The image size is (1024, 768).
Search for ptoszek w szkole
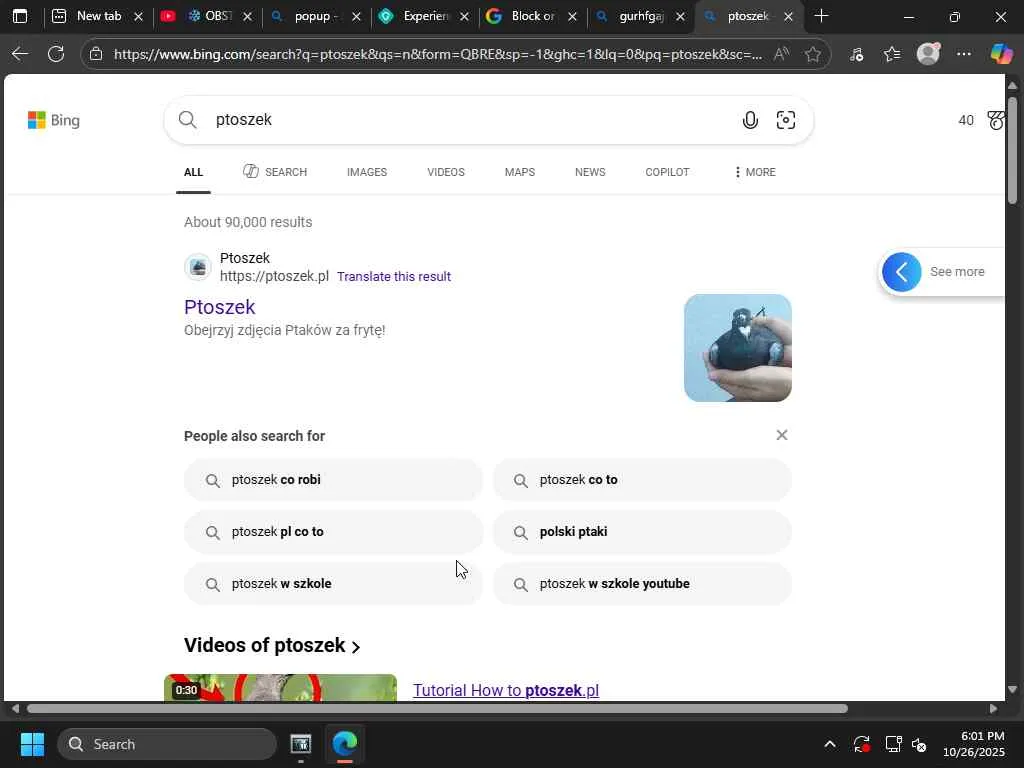334,584
